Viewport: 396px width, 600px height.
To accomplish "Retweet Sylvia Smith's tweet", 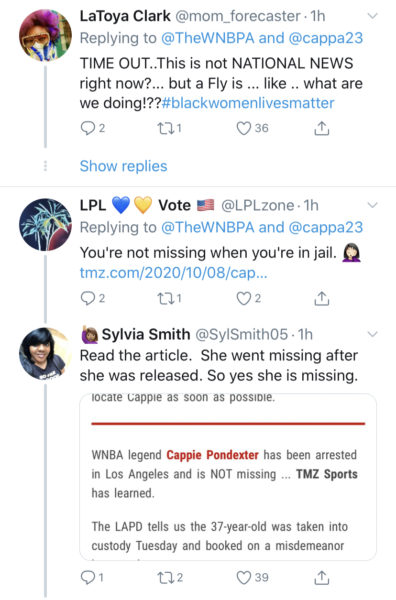I will pyautogui.click(x=166, y=577).
